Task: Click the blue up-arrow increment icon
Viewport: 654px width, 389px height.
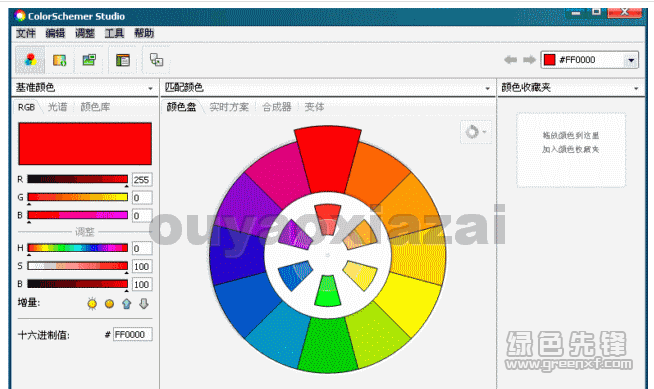Action: coord(127,304)
